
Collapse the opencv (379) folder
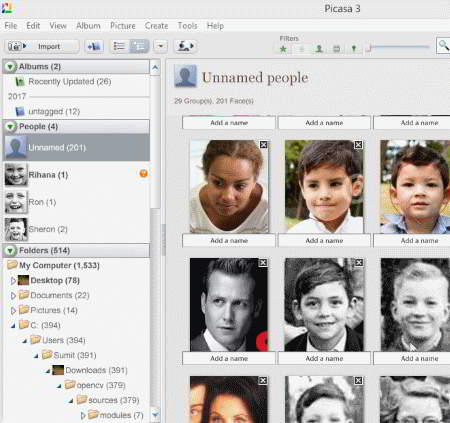(x=60, y=386)
